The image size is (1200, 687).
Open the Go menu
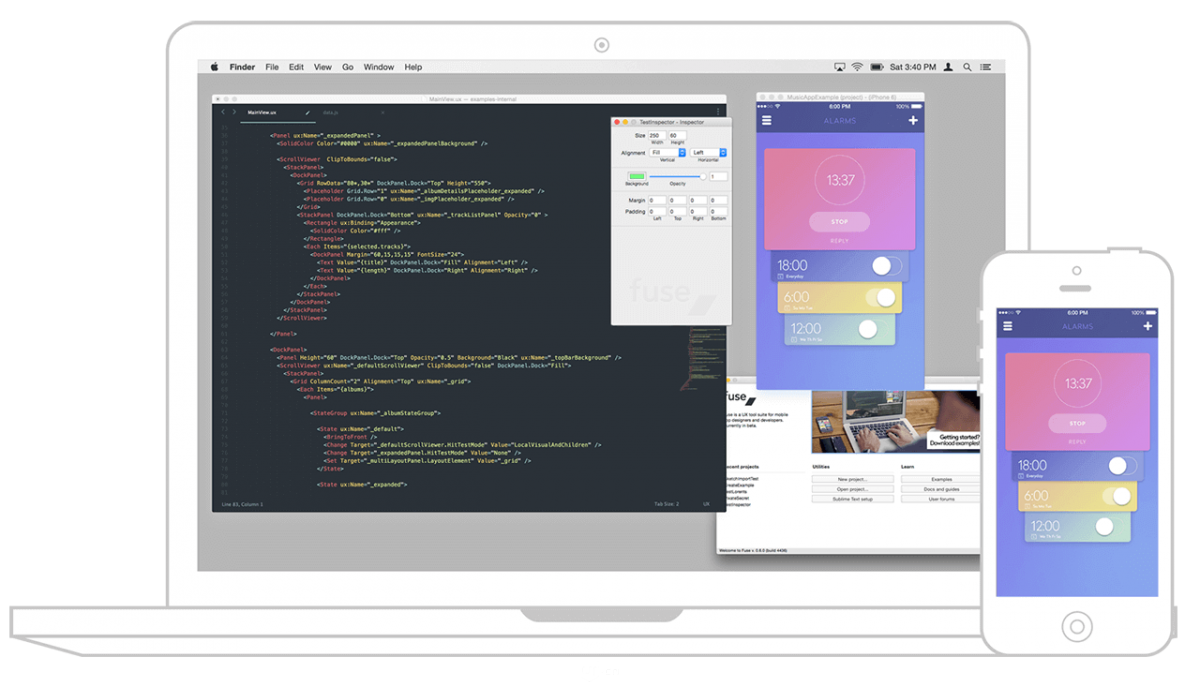tap(348, 67)
